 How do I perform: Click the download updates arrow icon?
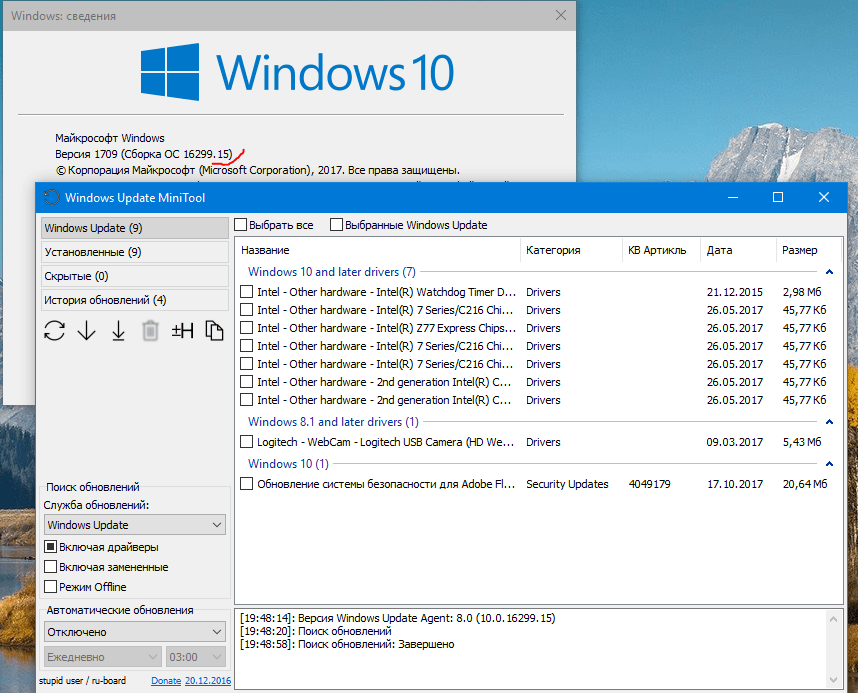[x=86, y=331]
